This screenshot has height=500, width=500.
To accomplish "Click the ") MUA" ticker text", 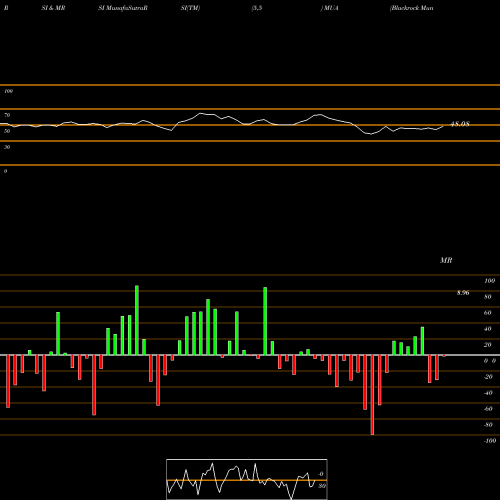I will [x=330, y=8].
